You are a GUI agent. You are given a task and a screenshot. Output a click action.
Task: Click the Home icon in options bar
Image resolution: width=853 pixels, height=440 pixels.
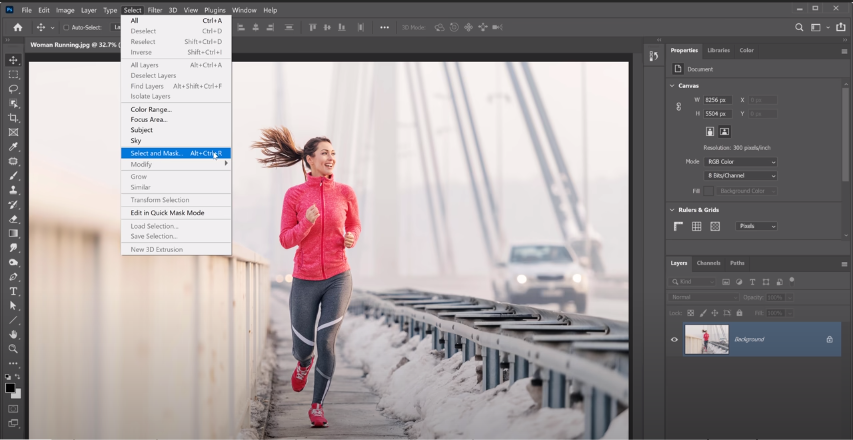[17, 27]
